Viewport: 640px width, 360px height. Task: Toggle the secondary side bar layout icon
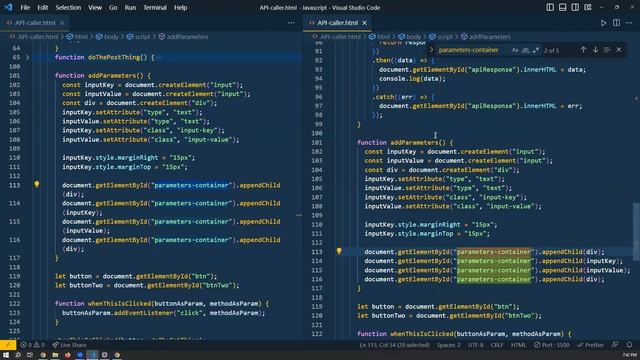point(575,7)
